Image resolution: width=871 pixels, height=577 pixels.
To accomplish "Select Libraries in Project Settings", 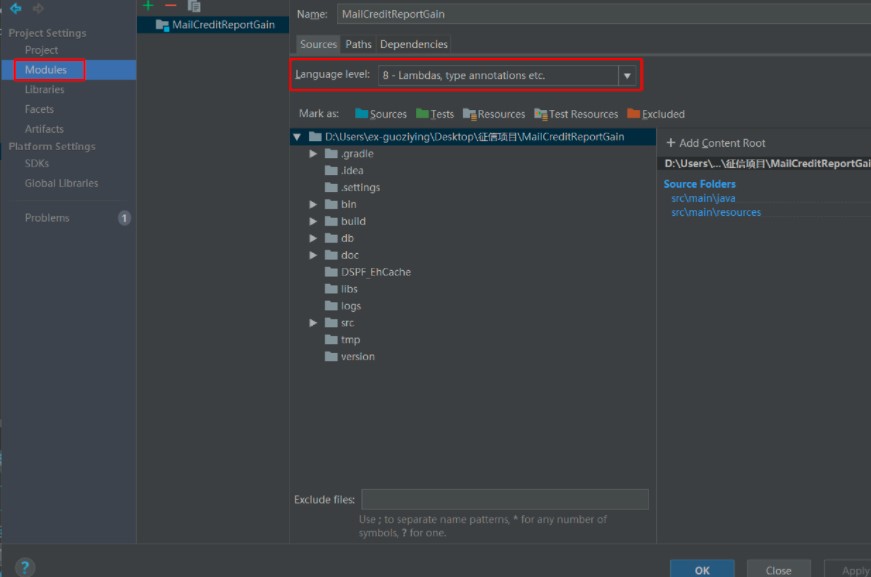I will tap(44, 90).
